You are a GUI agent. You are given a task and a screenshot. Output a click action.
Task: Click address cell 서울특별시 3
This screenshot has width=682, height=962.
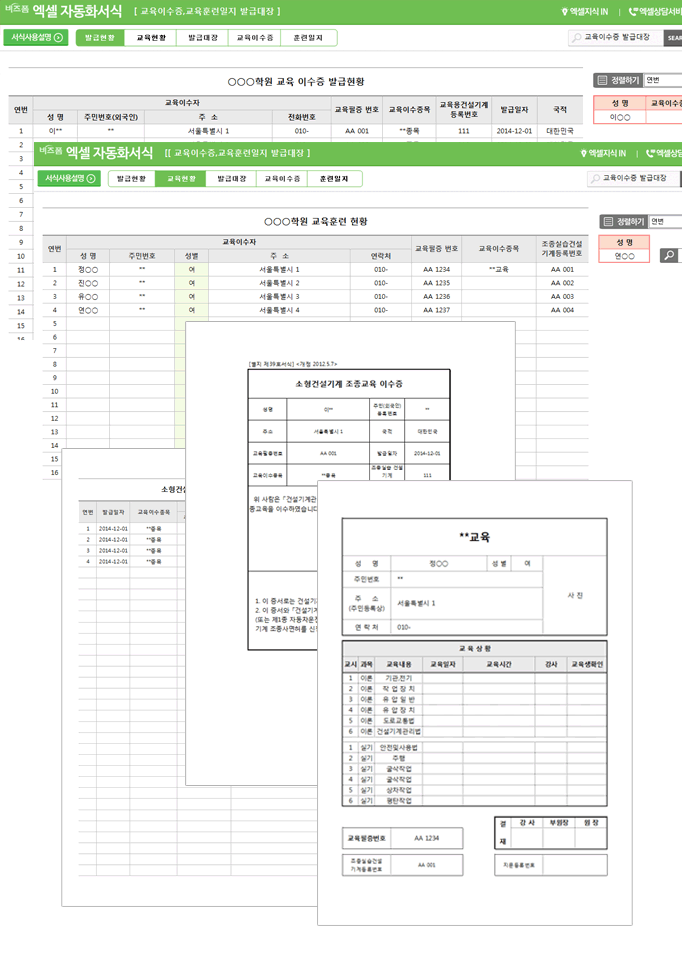coord(279,296)
